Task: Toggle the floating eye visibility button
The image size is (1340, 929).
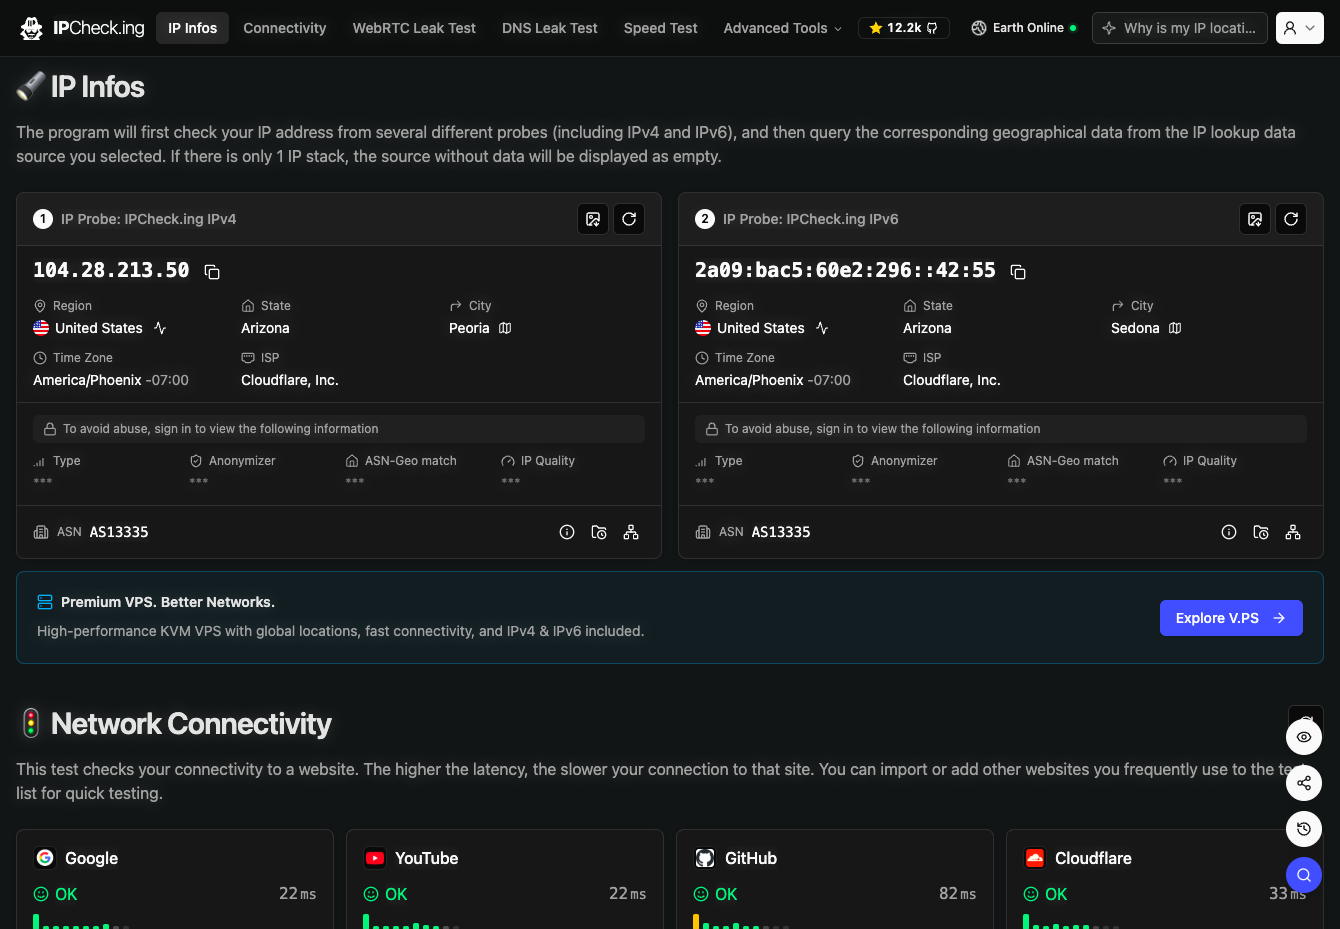Action: (1304, 737)
